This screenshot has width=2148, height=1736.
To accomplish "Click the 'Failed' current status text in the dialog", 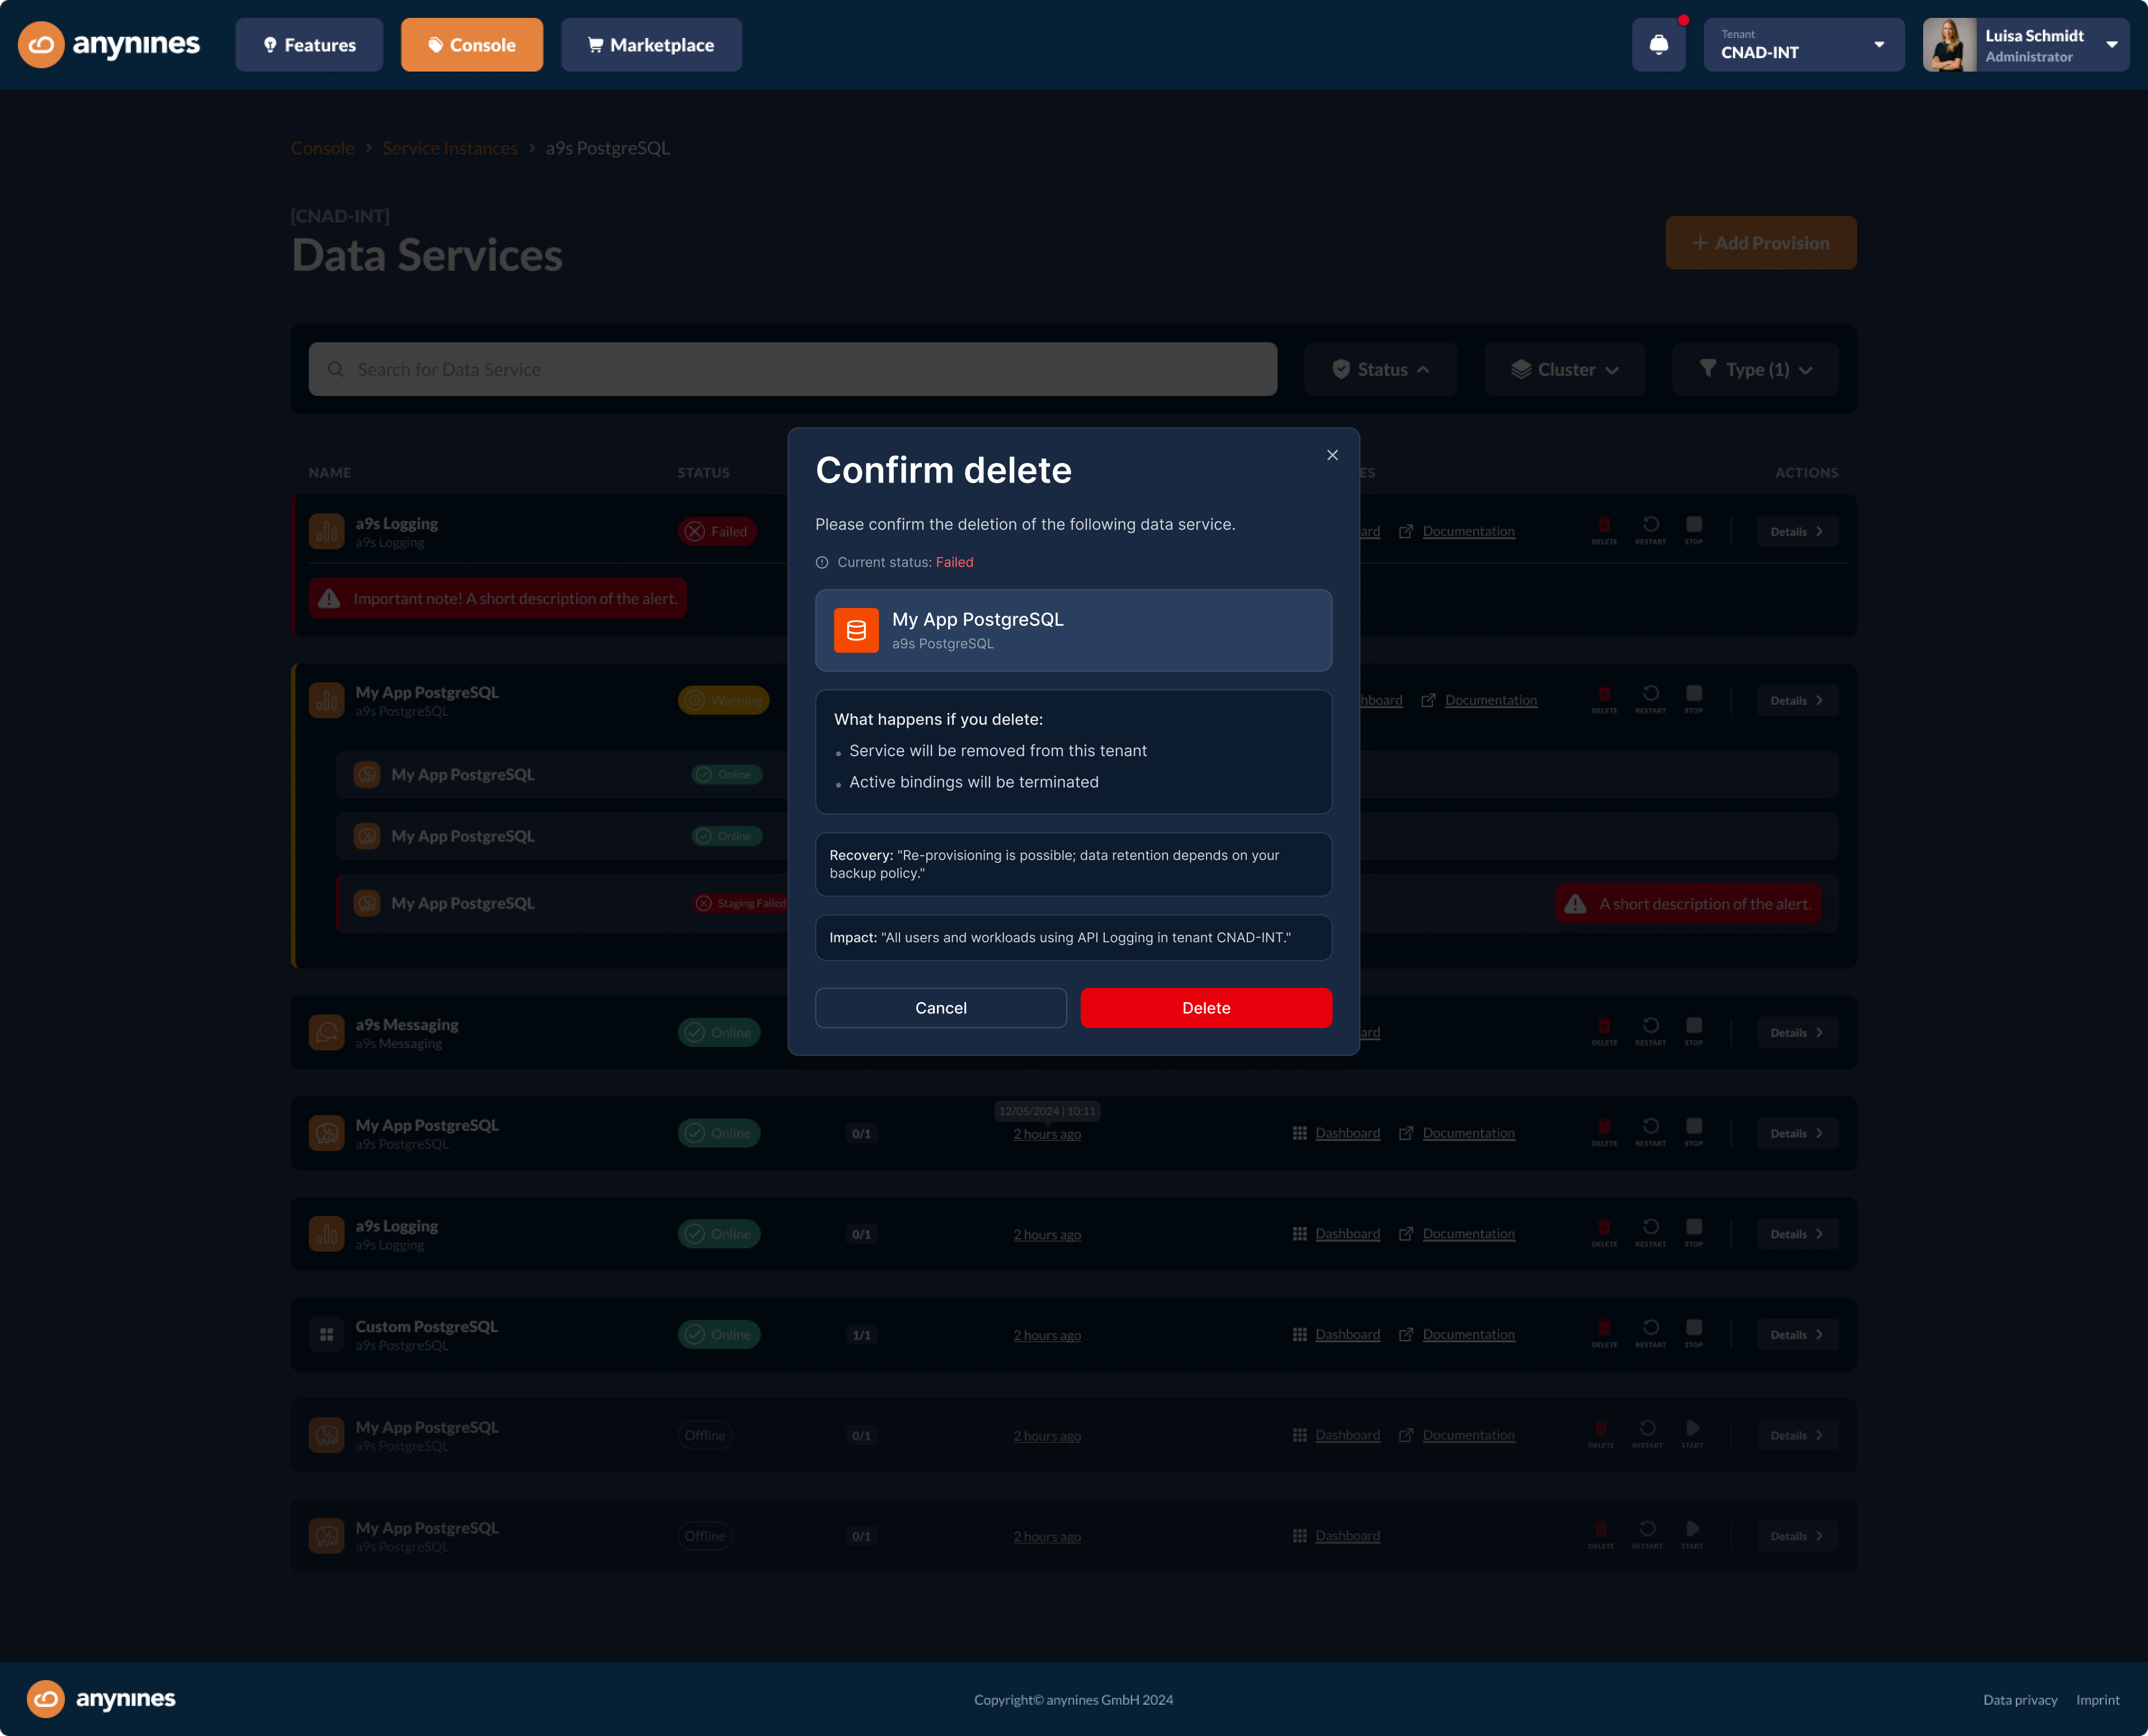I will pos(954,563).
